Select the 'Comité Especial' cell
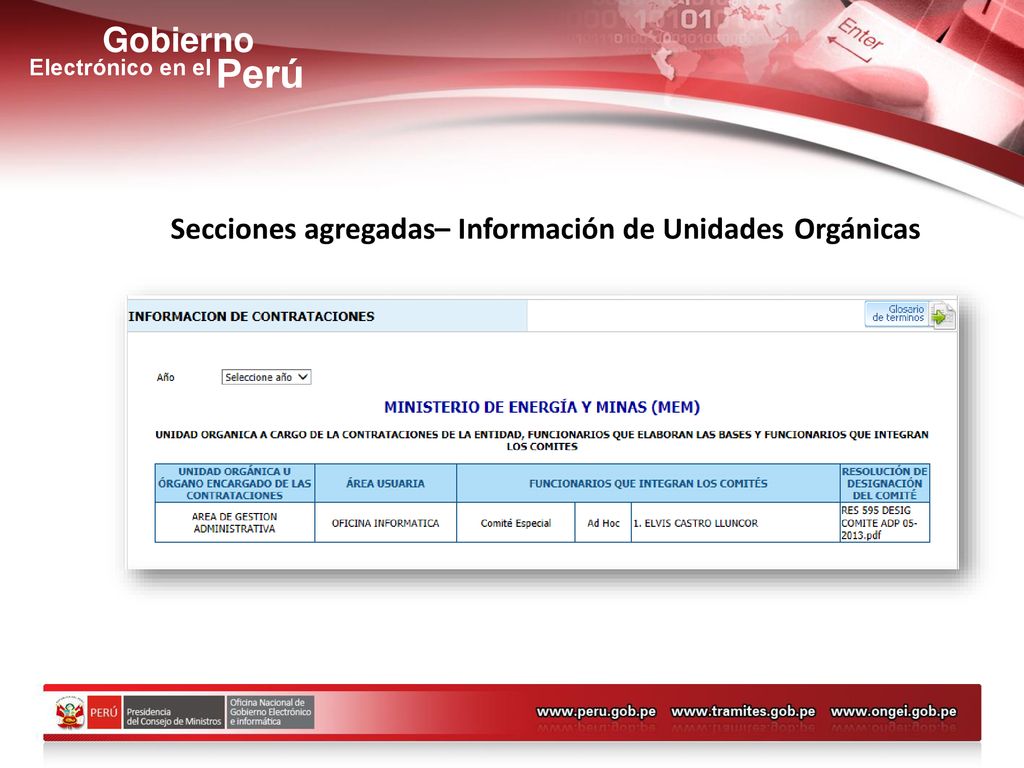Screen dimensions: 1024x768 pos(516,523)
